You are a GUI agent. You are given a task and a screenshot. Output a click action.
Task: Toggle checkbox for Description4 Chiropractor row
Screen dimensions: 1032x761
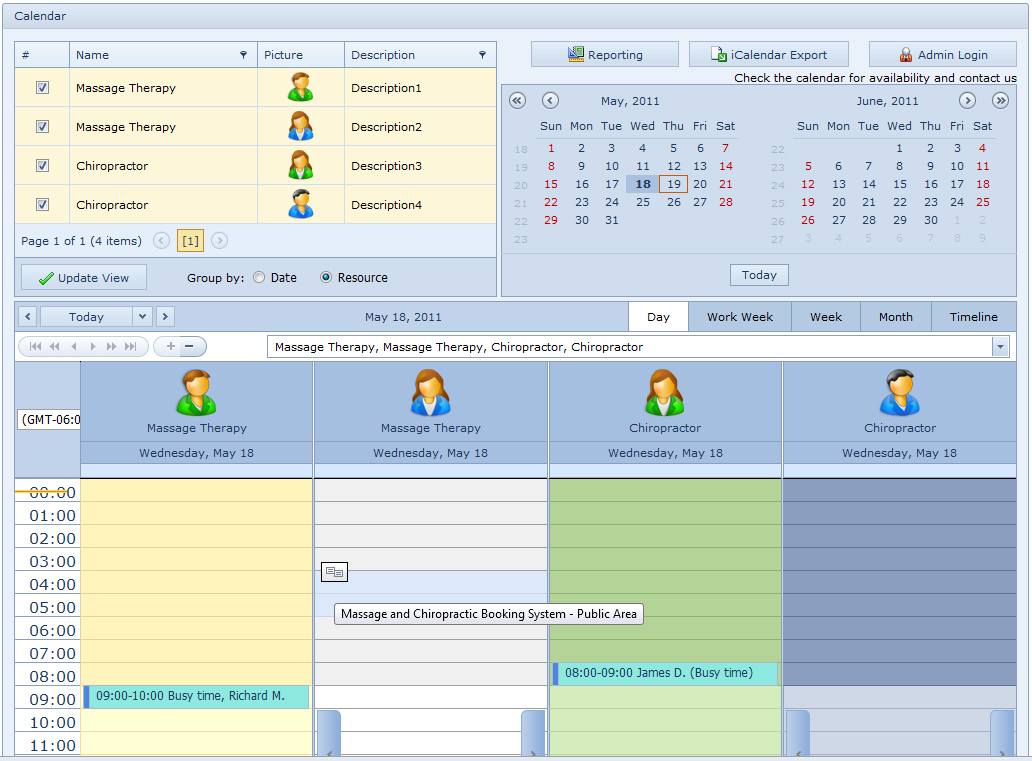(42, 205)
